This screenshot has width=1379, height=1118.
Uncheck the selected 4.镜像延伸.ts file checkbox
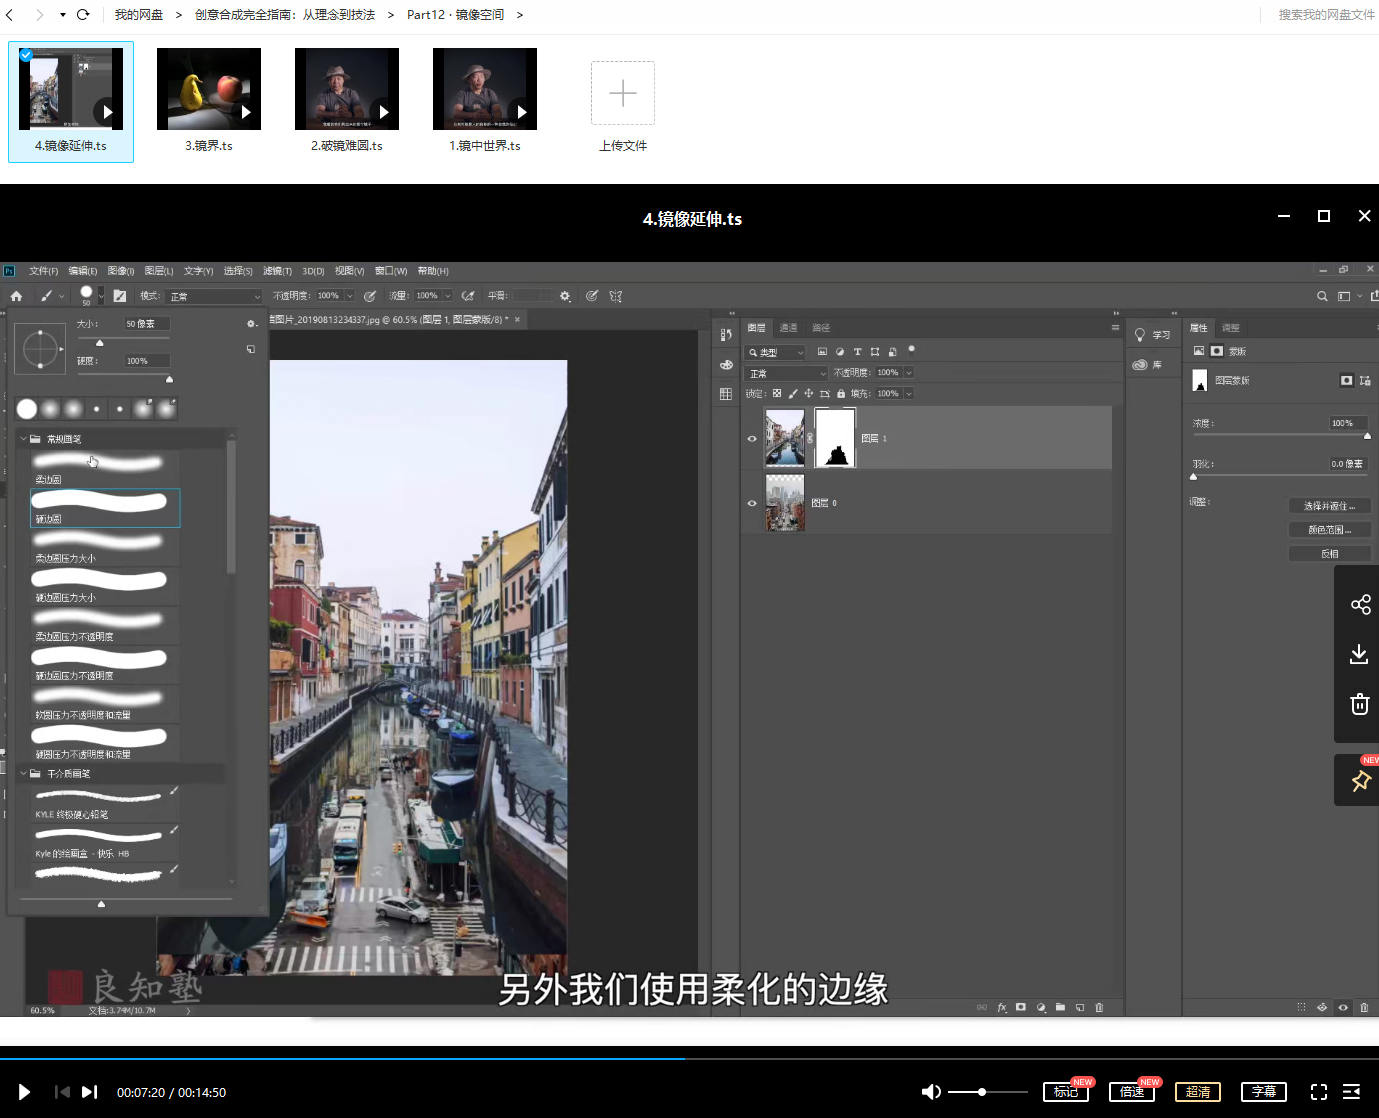tap(26, 55)
